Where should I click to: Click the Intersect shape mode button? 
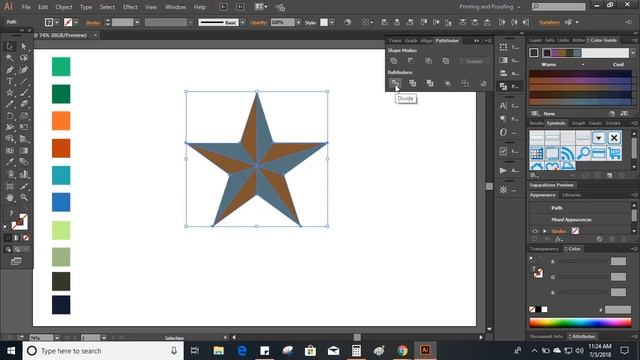(x=428, y=61)
